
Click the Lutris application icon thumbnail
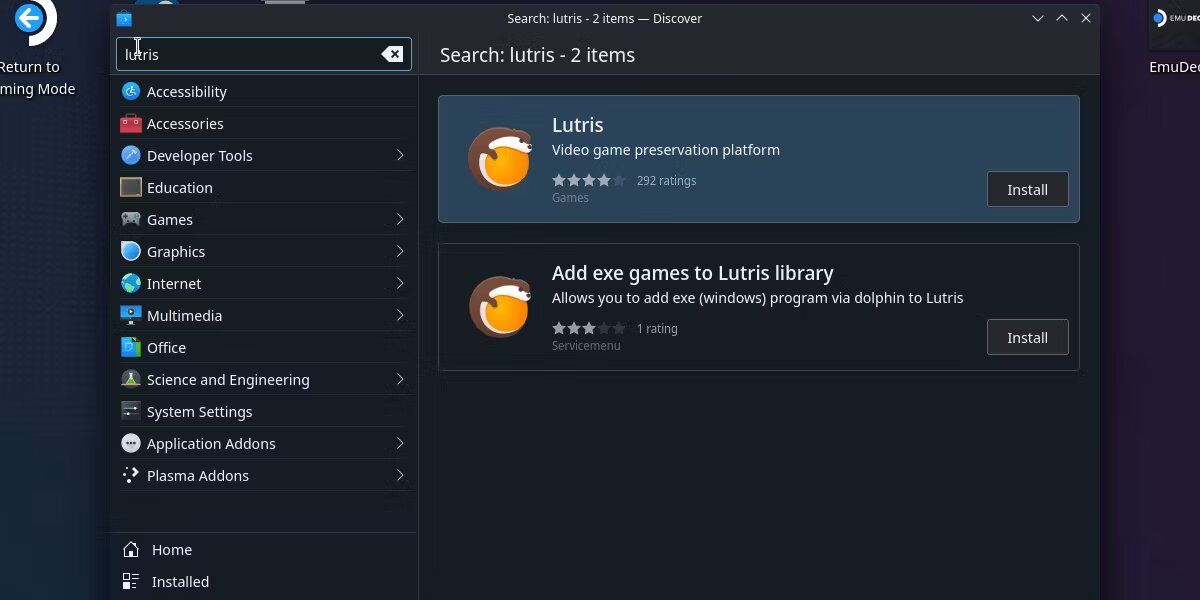pos(500,157)
